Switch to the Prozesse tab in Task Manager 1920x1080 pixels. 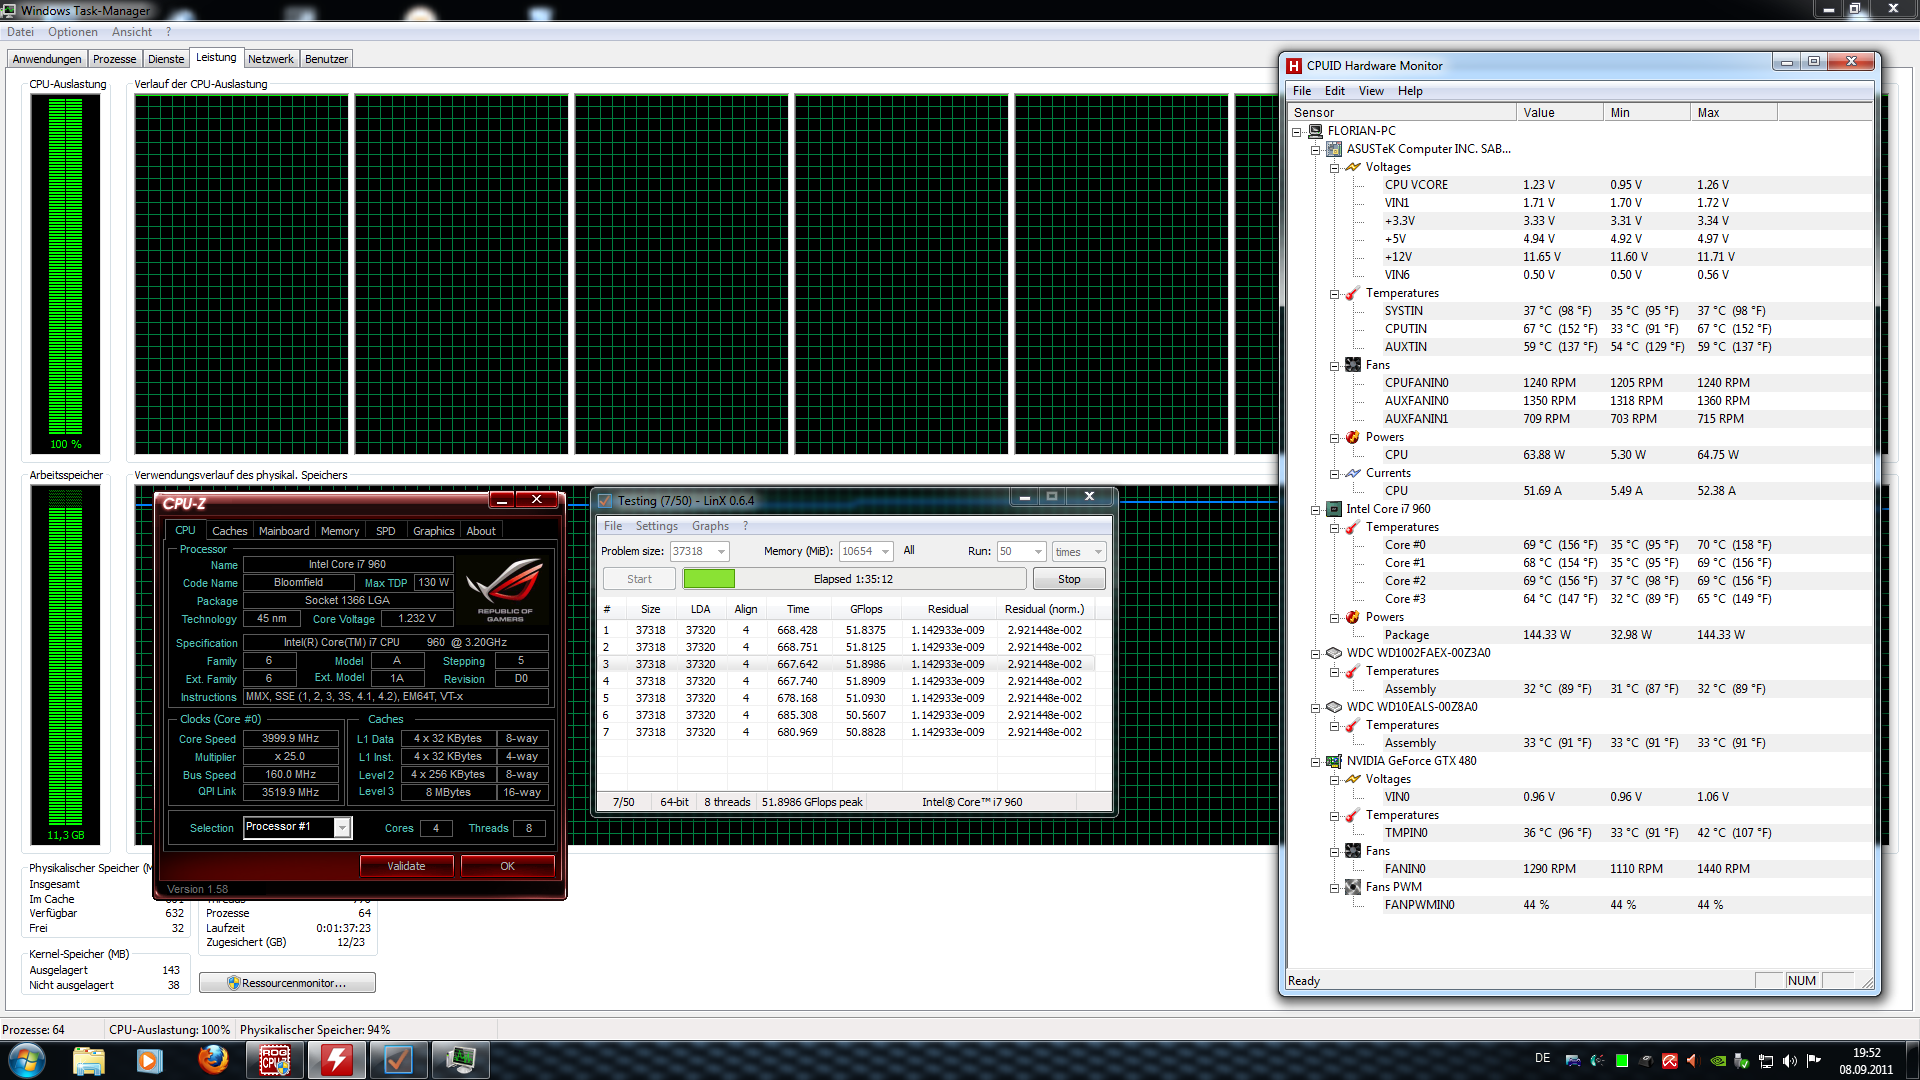[114, 59]
